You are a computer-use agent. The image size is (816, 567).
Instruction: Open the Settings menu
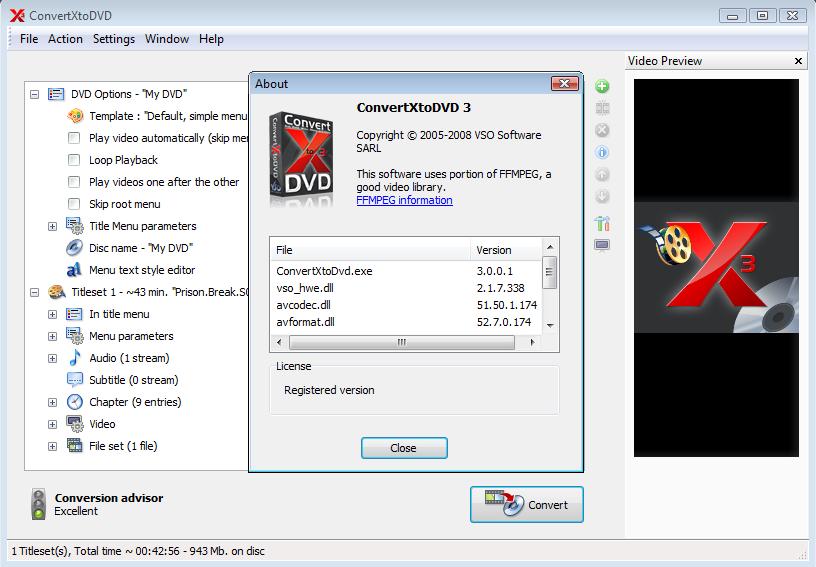(113, 39)
